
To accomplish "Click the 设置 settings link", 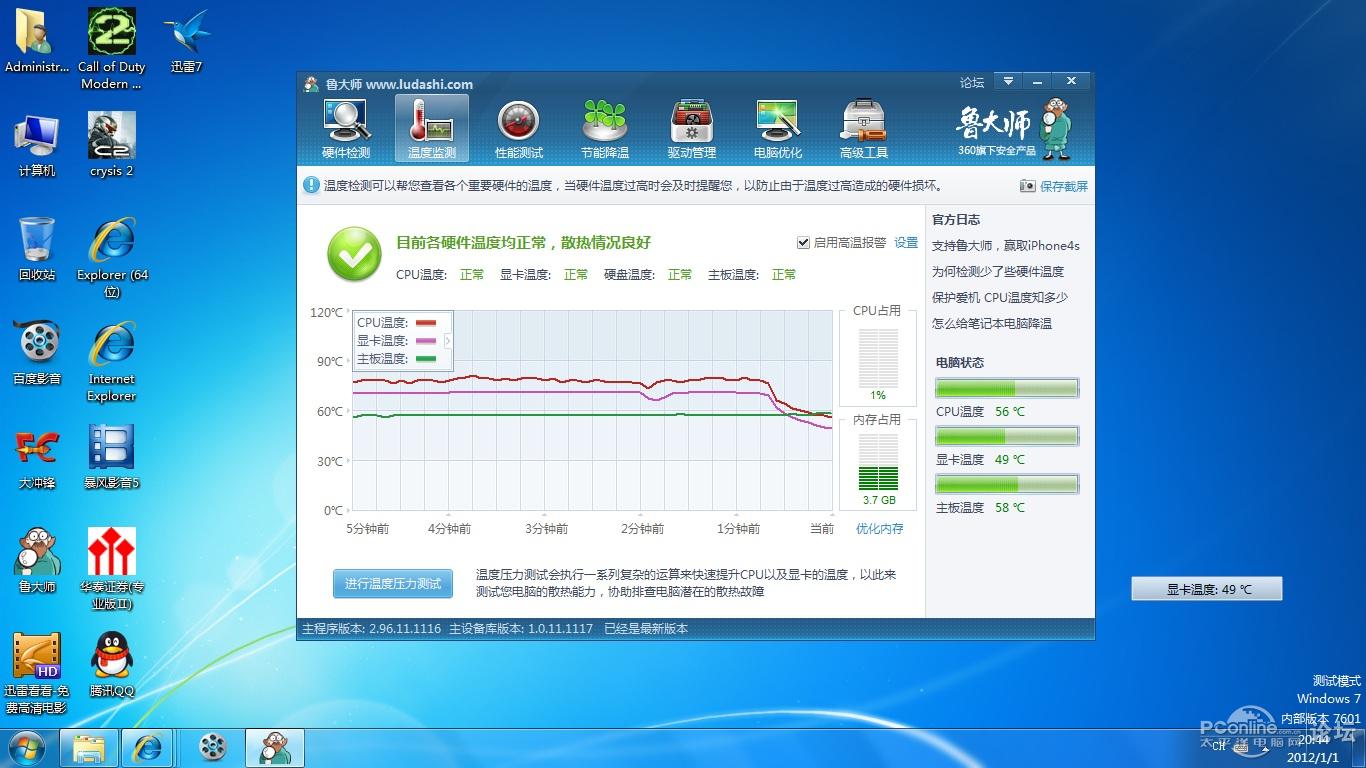I will coord(906,243).
